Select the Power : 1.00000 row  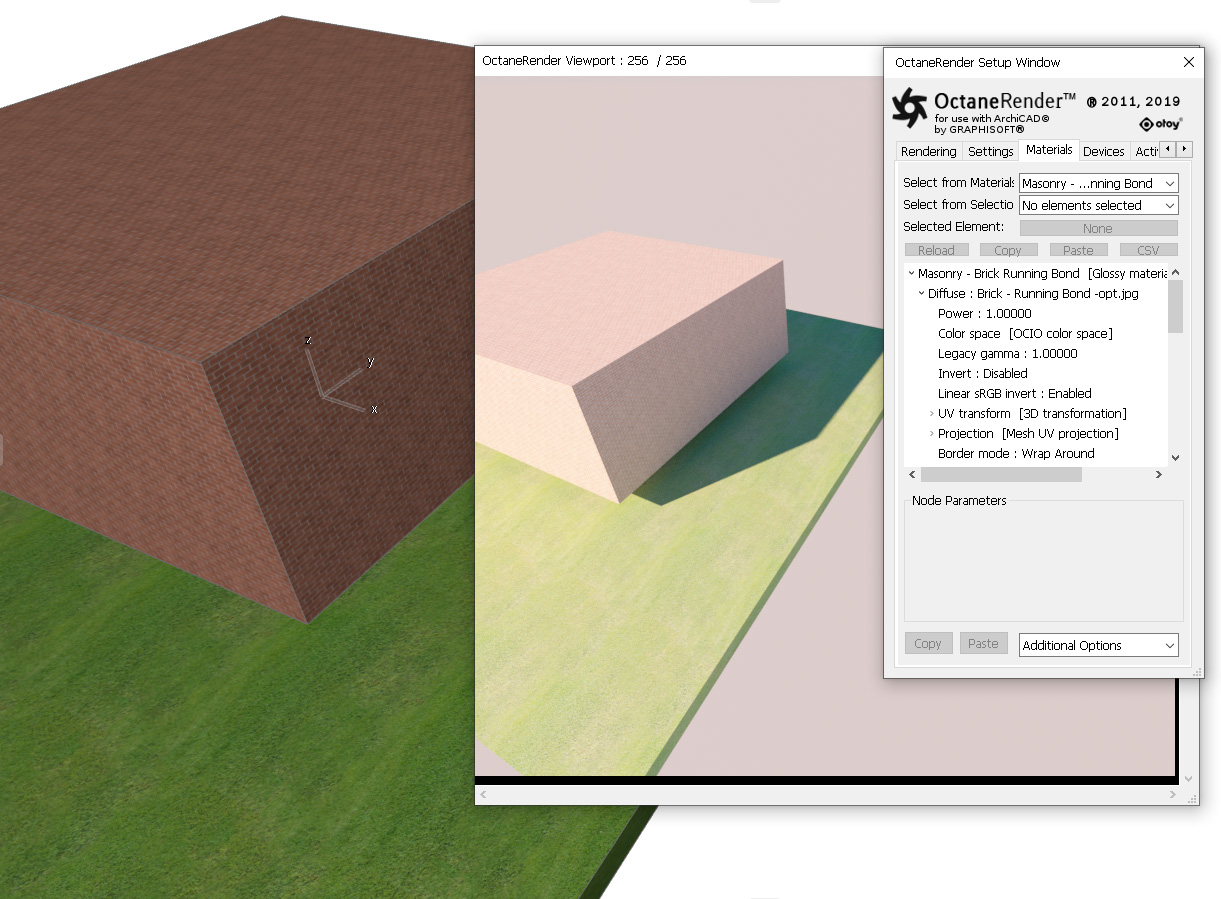(984, 313)
